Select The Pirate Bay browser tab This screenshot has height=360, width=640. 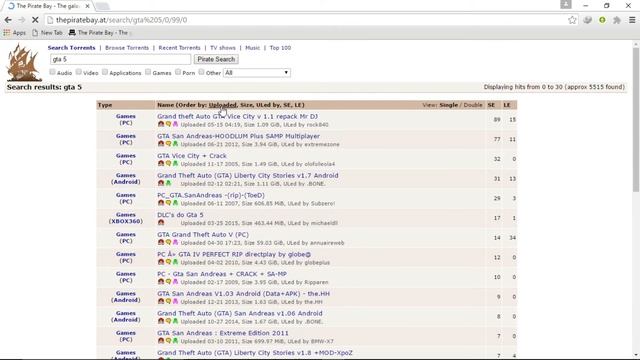[47, 6]
